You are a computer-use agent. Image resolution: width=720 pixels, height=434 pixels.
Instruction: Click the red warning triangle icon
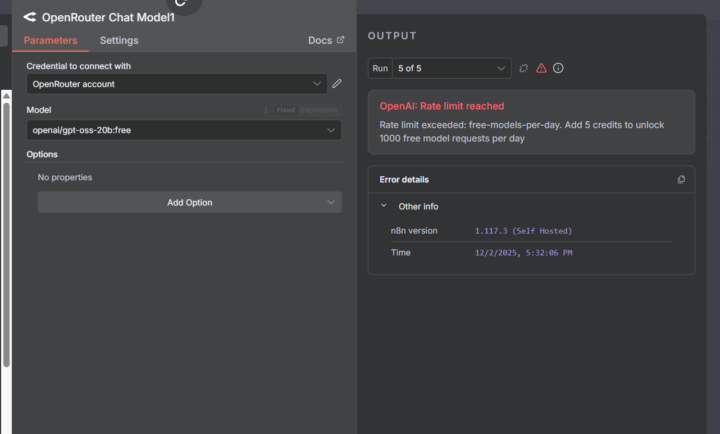(x=541, y=68)
